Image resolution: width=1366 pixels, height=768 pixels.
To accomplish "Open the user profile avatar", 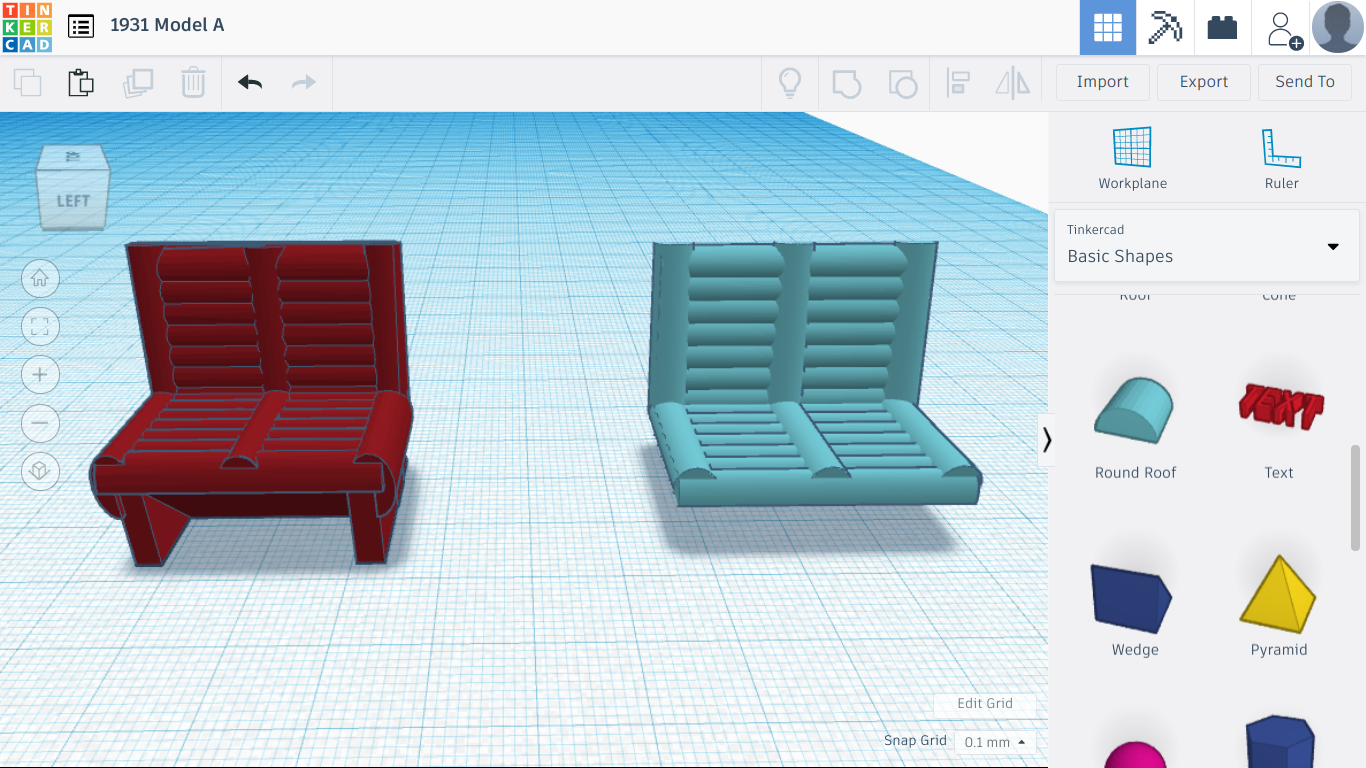I will [x=1337, y=27].
